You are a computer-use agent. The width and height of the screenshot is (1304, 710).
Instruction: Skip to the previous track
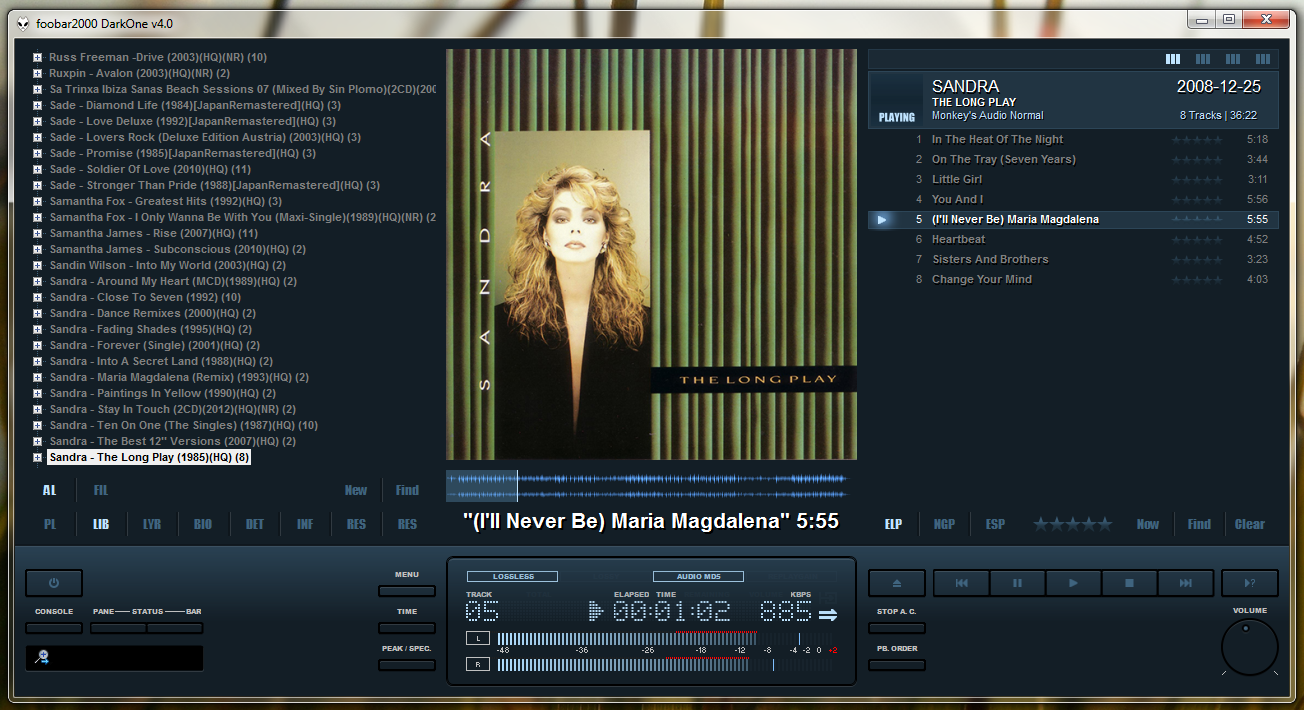(x=961, y=583)
